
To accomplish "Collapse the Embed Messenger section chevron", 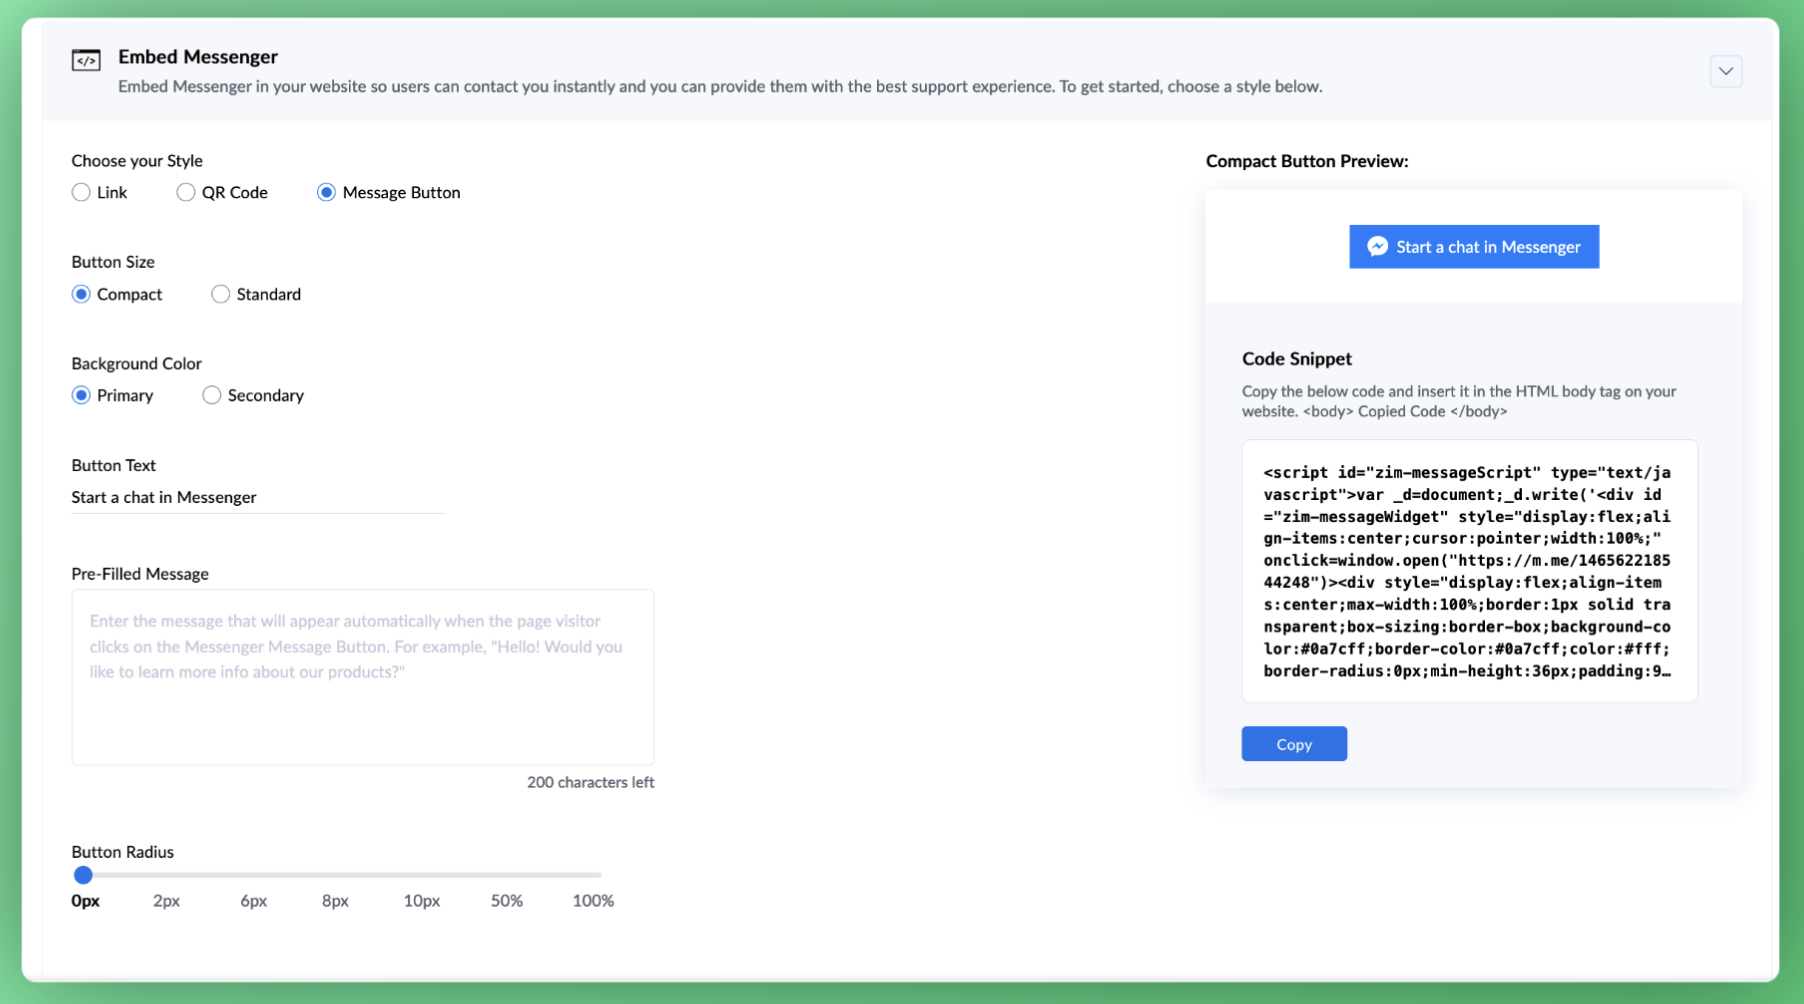I will [1725, 71].
